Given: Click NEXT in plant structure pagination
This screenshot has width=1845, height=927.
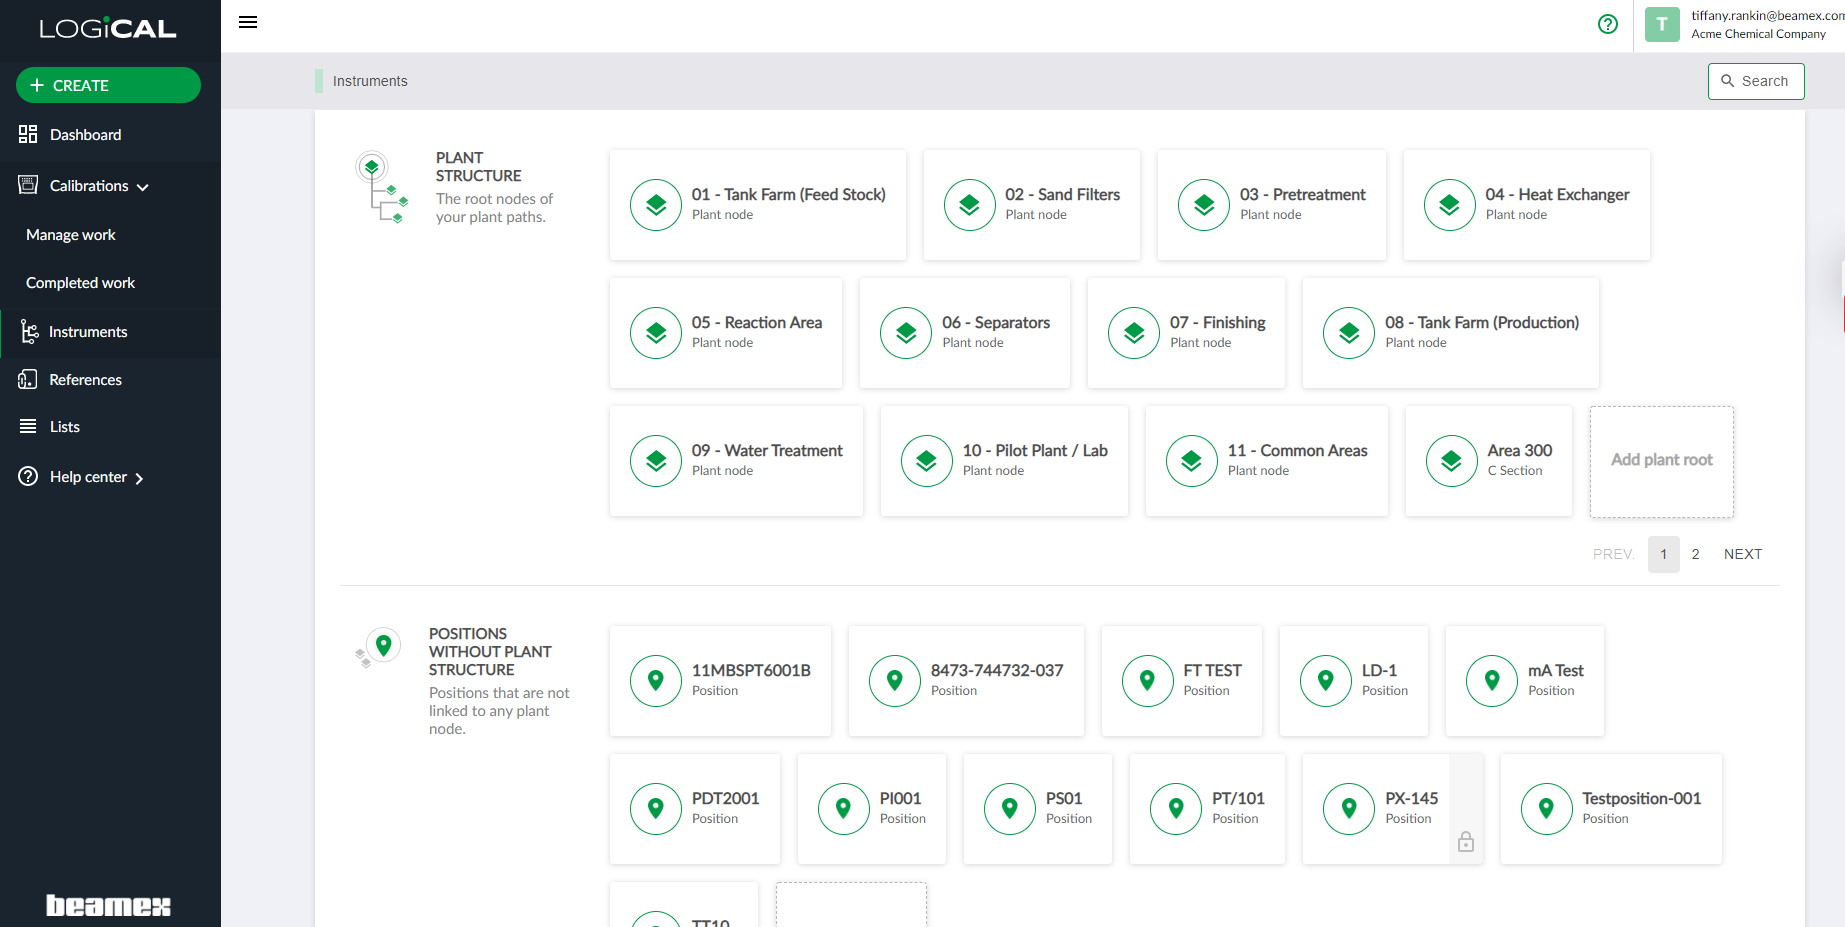Looking at the screenshot, I should click(x=1742, y=554).
